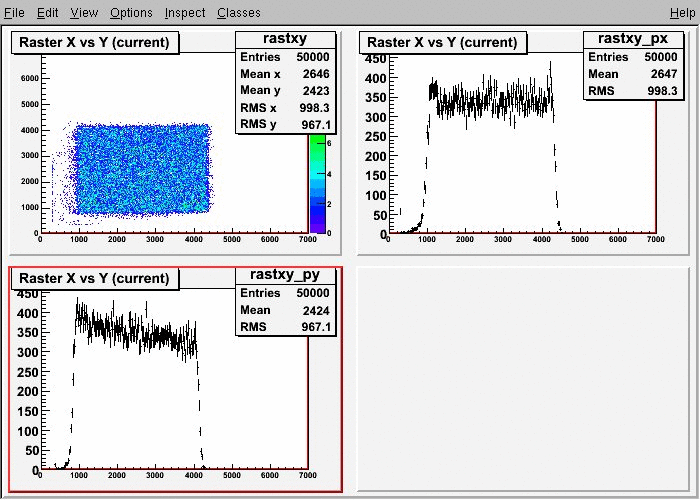Click 'RMS y 967.1' in rastxy stats

[285, 124]
